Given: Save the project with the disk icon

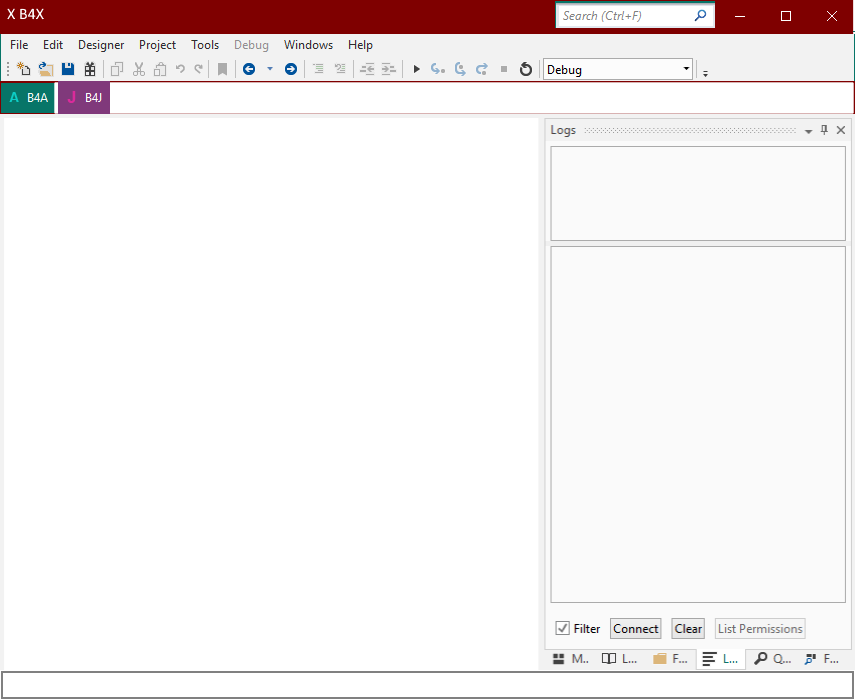Looking at the screenshot, I should (x=67, y=69).
